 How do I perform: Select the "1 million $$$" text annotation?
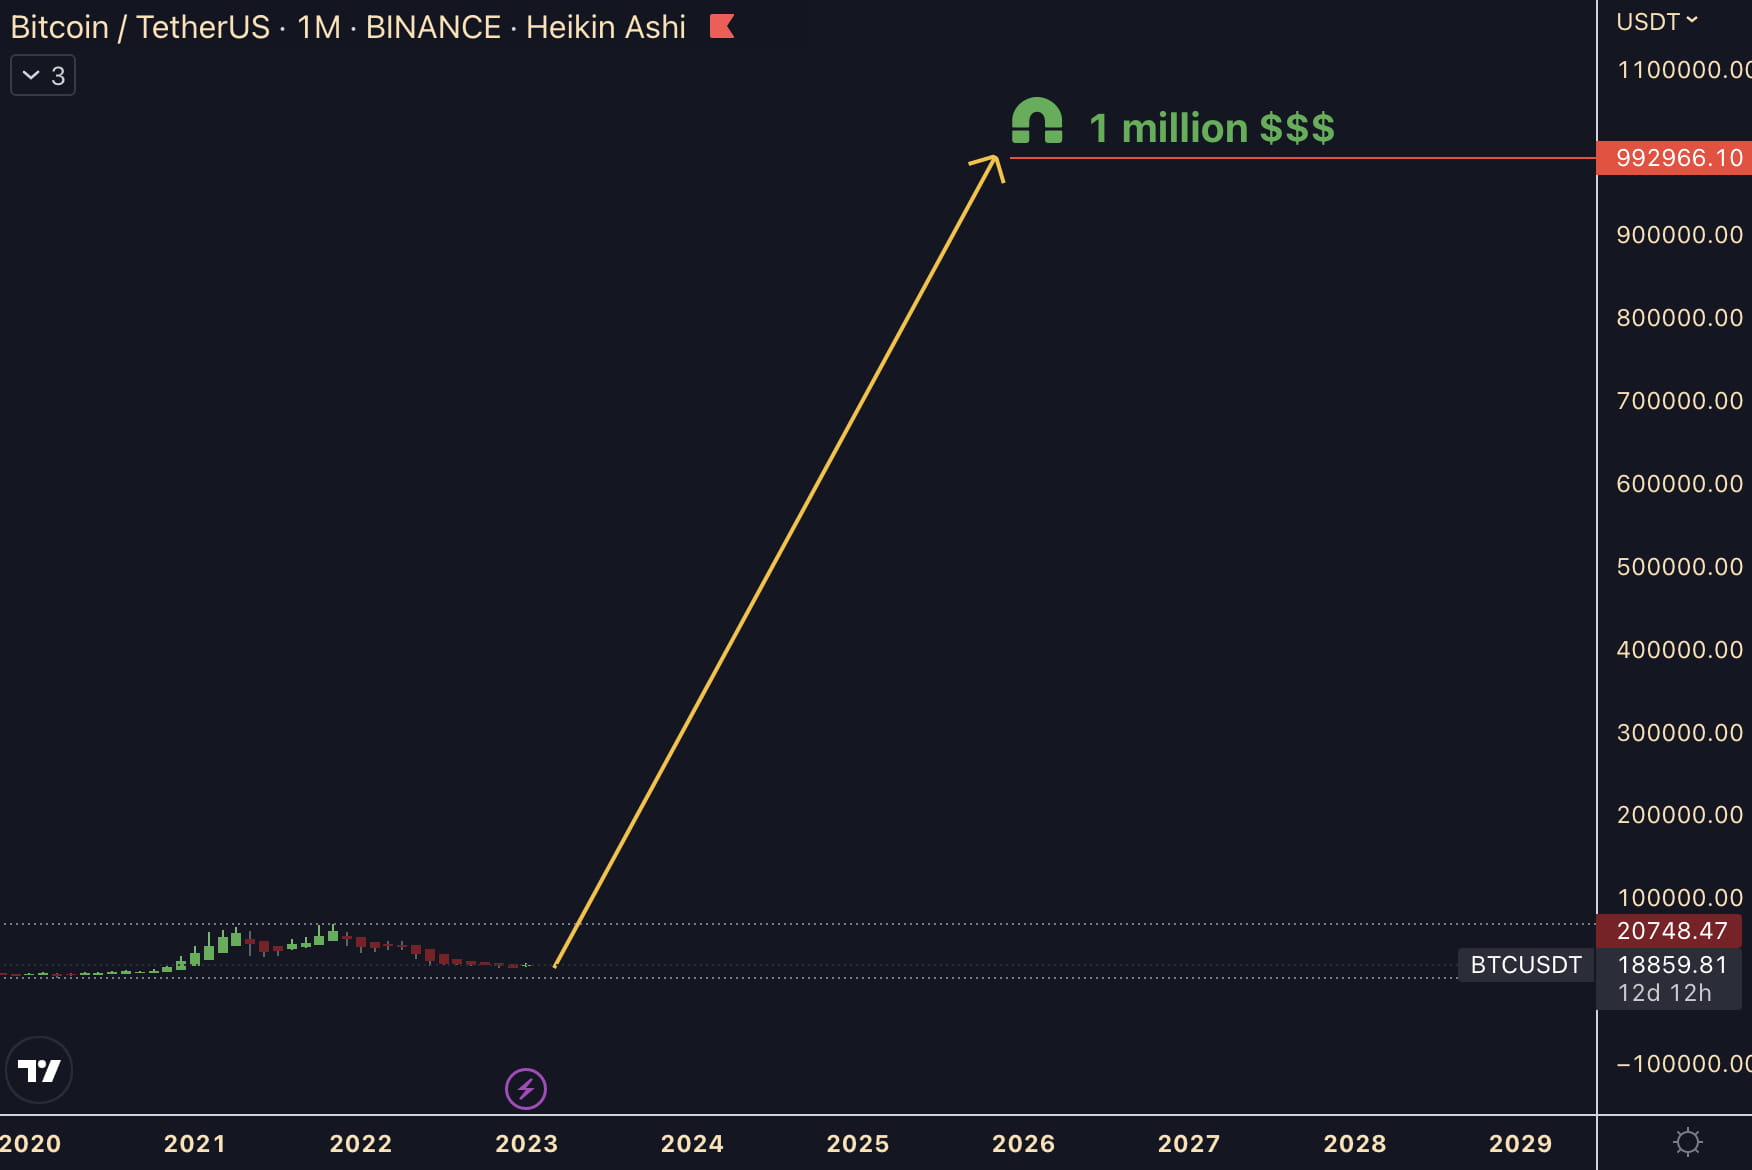(1211, 128)
